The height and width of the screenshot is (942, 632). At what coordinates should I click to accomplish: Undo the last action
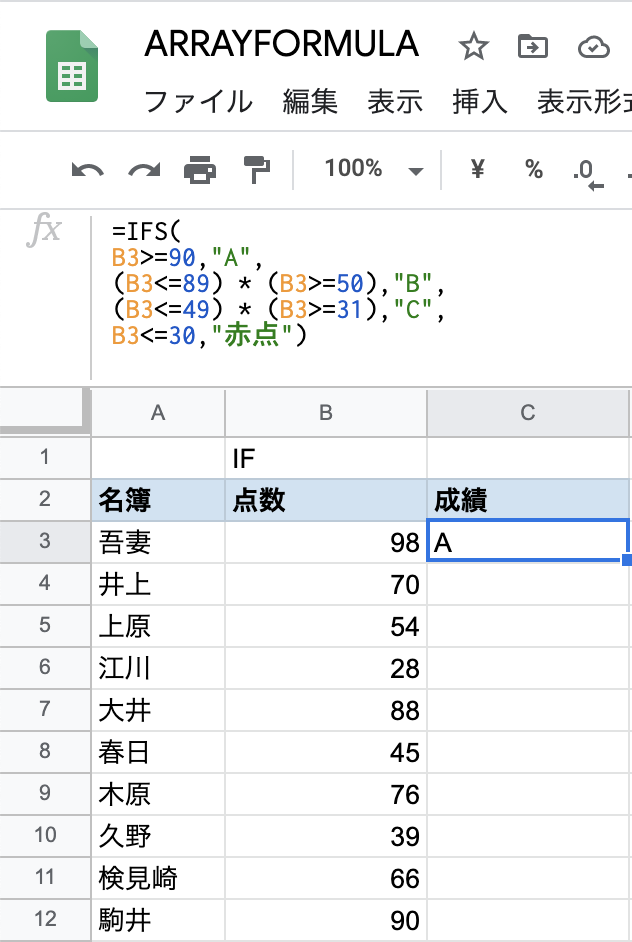(88, 170)
